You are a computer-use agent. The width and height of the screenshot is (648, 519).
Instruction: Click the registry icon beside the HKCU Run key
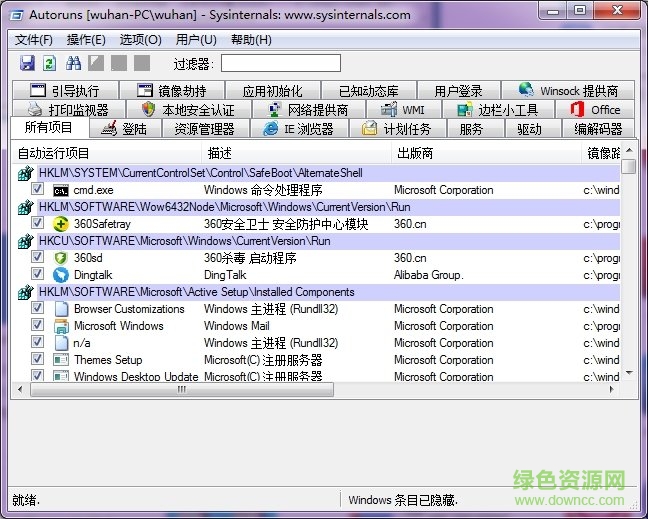click(x=25, y=241)
